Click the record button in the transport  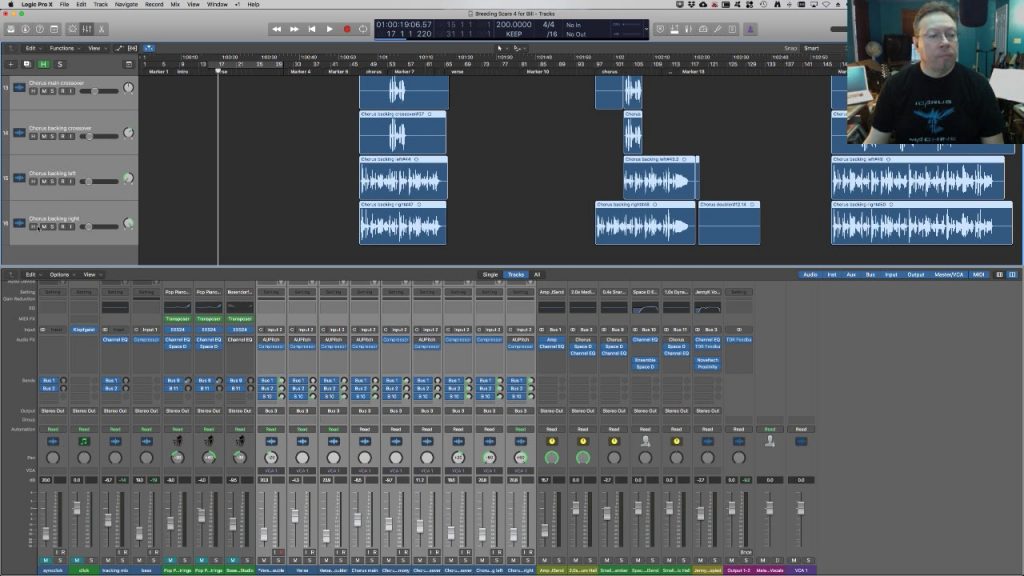[347, 29]
